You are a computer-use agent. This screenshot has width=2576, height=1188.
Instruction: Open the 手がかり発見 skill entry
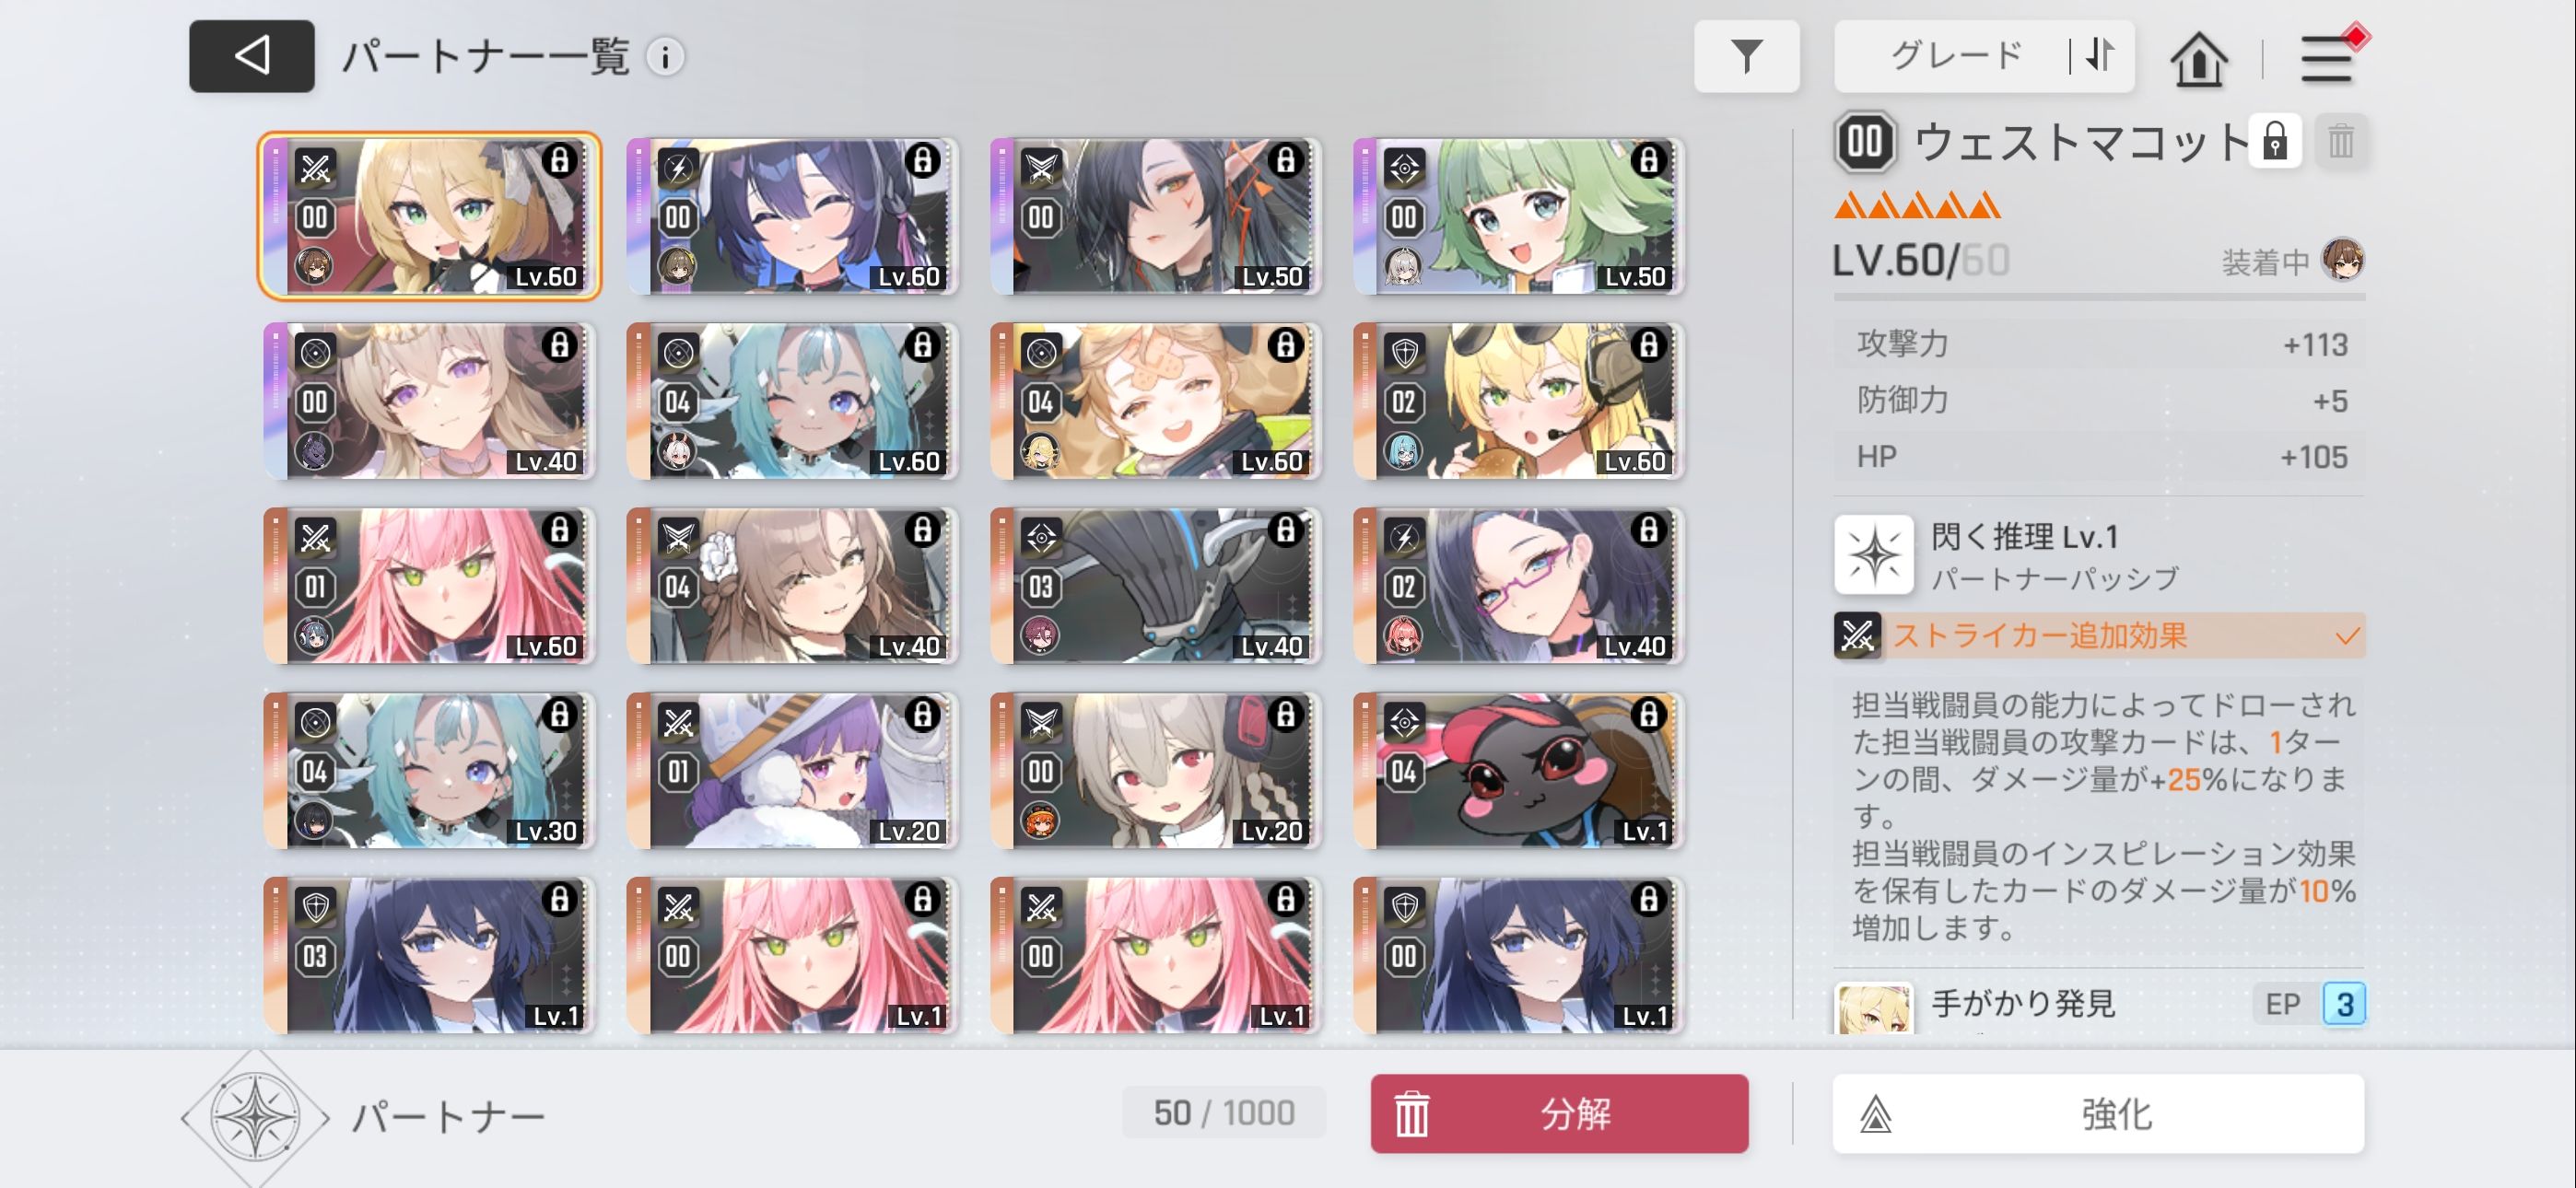[2099, 1004]
